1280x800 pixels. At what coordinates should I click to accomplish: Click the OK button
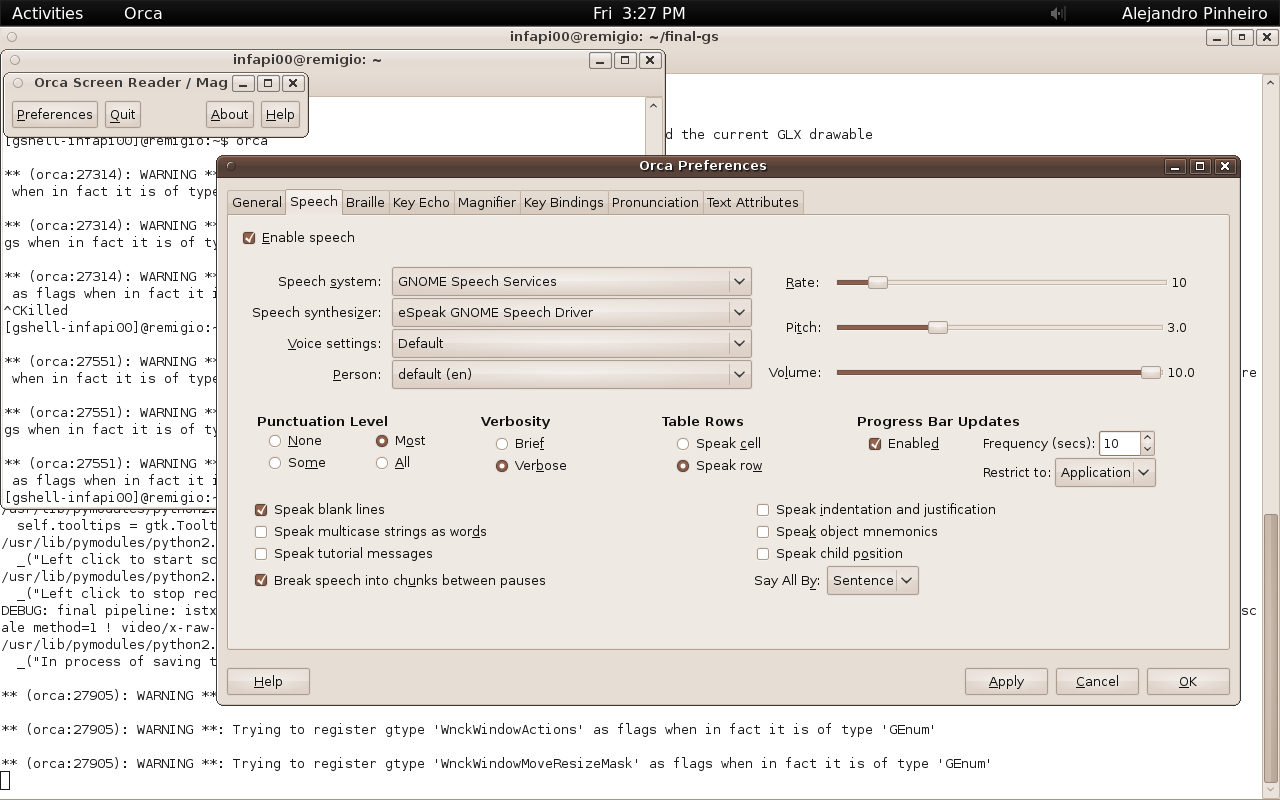(1188, 681)
